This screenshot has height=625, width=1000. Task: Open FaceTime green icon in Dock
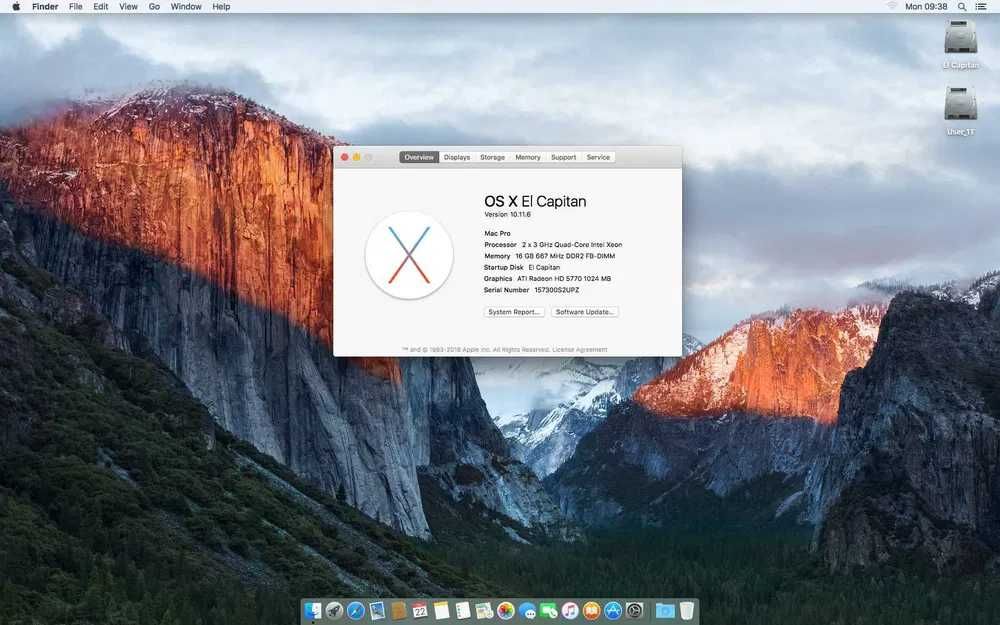pyautogui.click(x=548, y=611)
